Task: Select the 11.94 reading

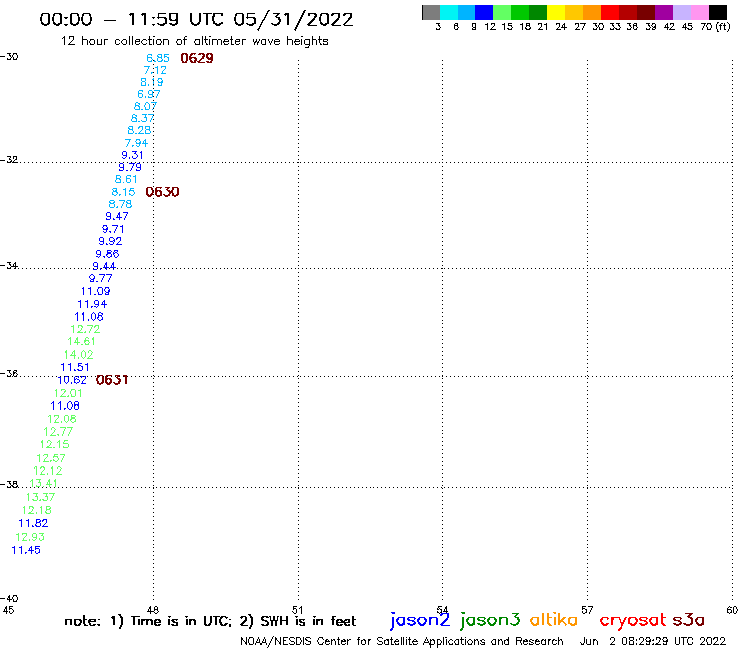Action: [92, 304]
